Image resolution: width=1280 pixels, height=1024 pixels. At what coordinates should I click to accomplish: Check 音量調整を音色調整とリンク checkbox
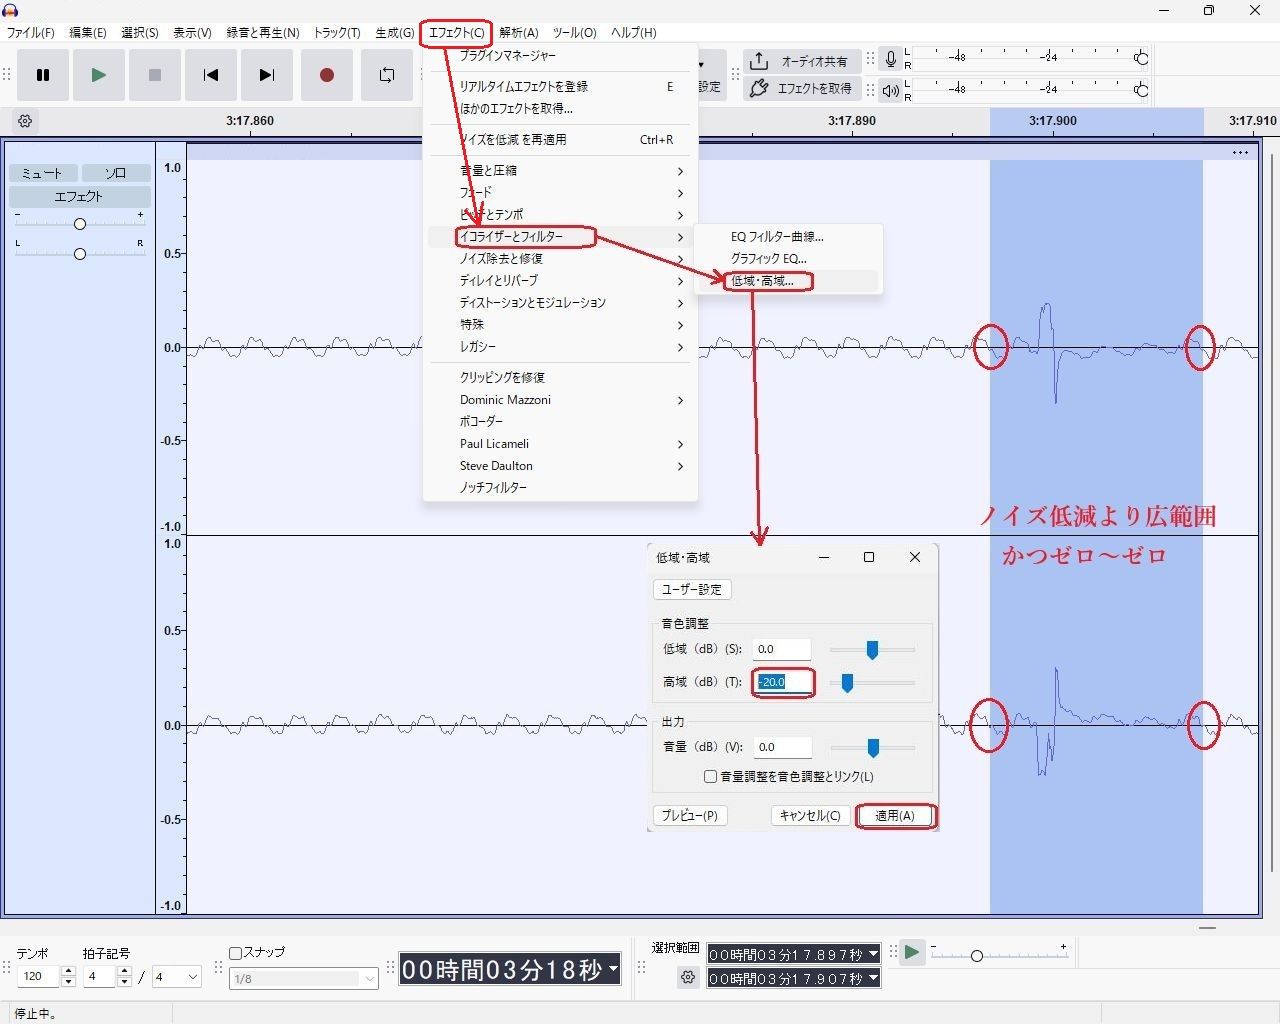[x=711, y=776]
